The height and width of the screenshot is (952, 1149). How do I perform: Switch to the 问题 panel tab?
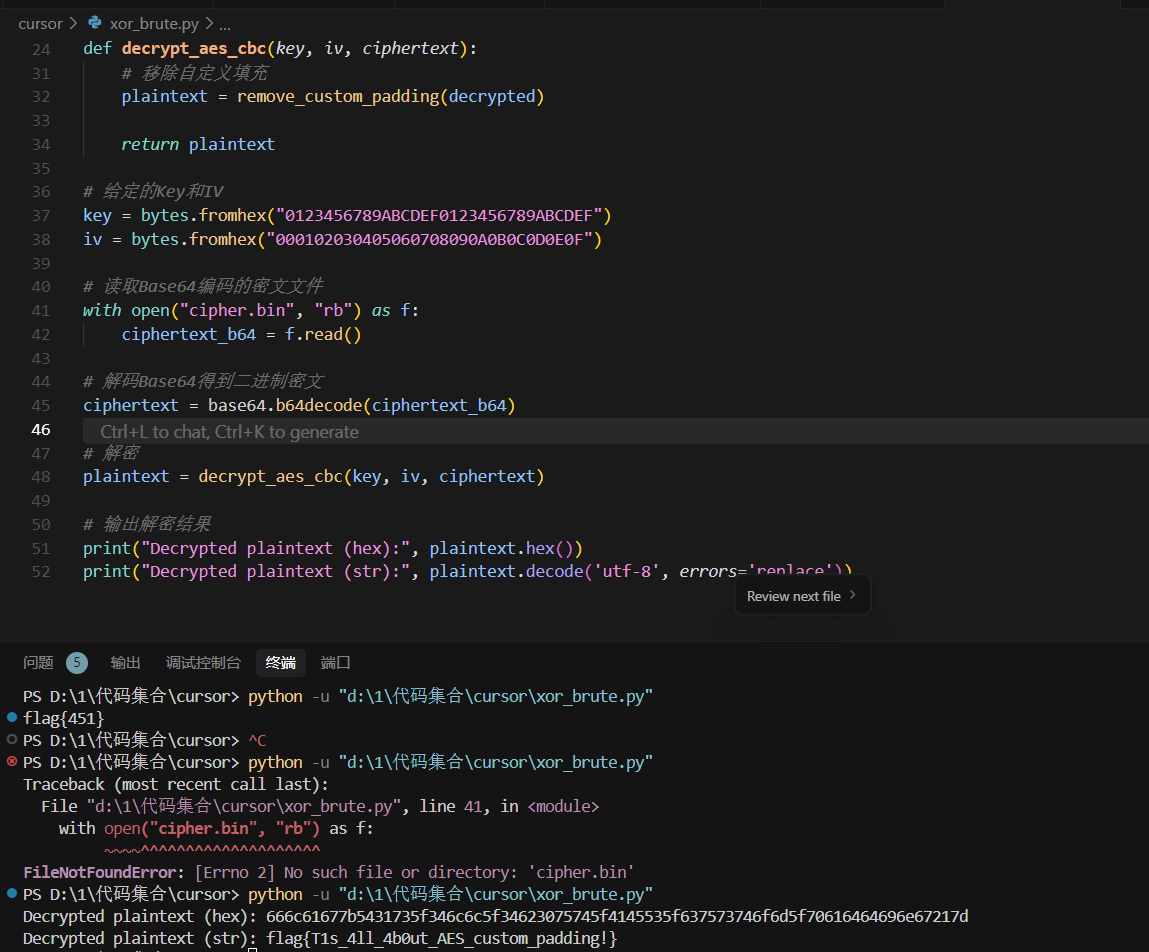[38, 663]
